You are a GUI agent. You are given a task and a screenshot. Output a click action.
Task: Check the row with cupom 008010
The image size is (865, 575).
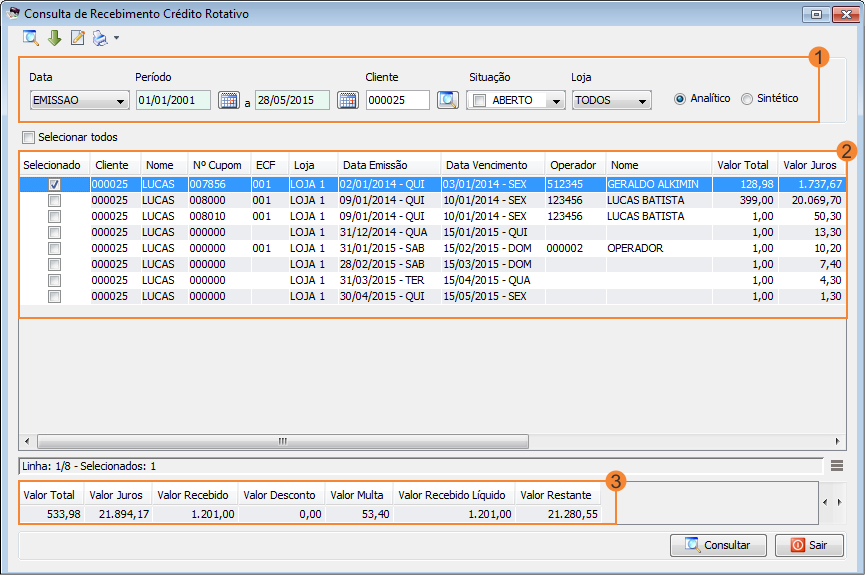click(x=54, y=216)
